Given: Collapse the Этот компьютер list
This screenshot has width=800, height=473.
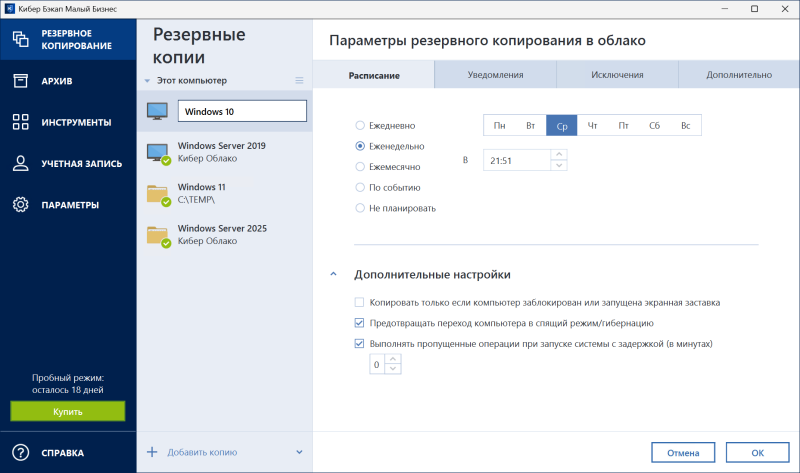Looking at the screenshot, I should tap(147, 80).
